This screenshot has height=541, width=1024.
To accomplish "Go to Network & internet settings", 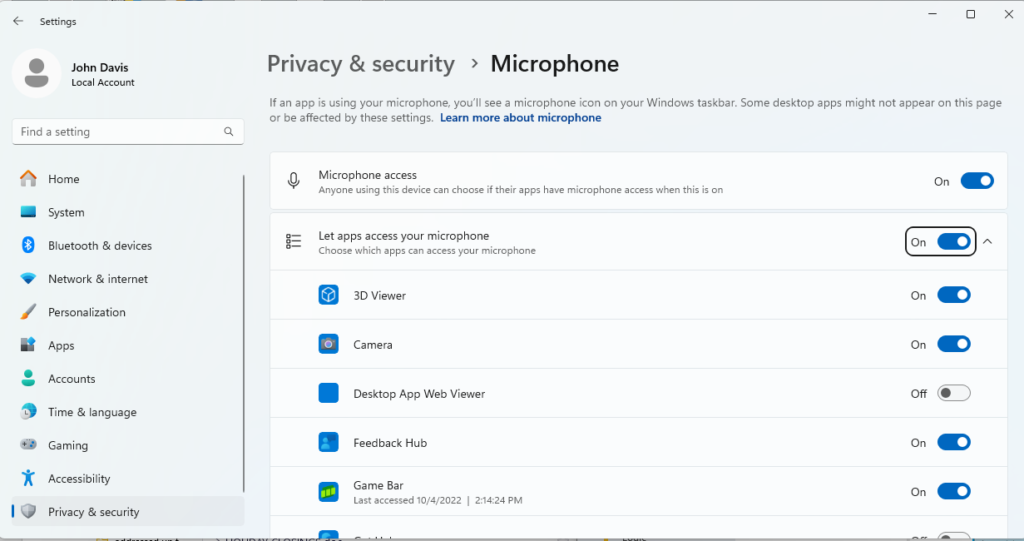I will (x=97, y=279).
